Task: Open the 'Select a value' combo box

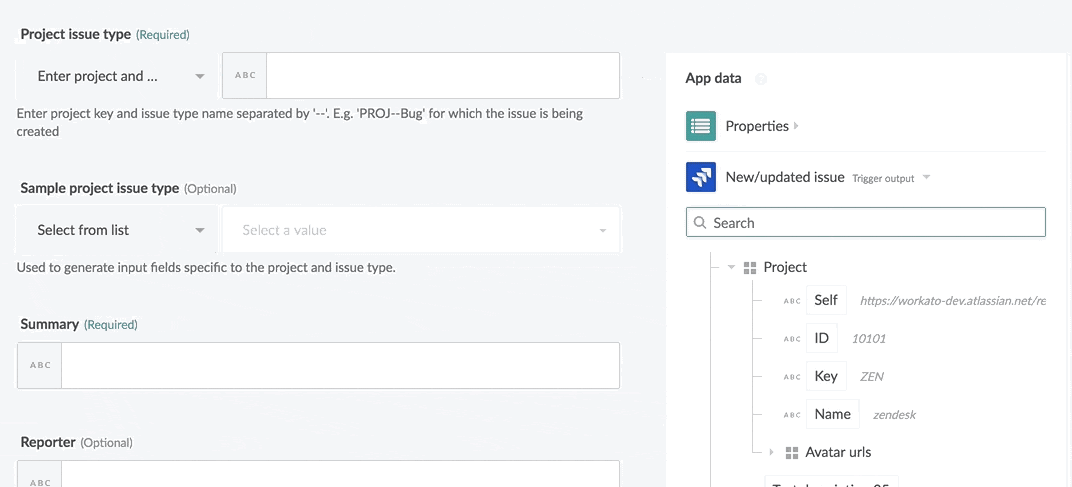Action: (x=421, y=230)
